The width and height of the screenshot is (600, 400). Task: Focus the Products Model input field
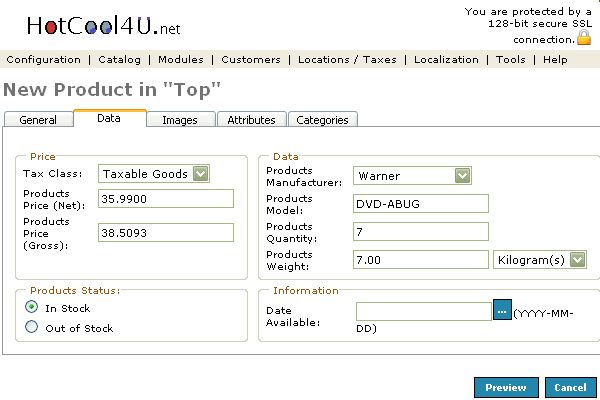tap(420, 204)
